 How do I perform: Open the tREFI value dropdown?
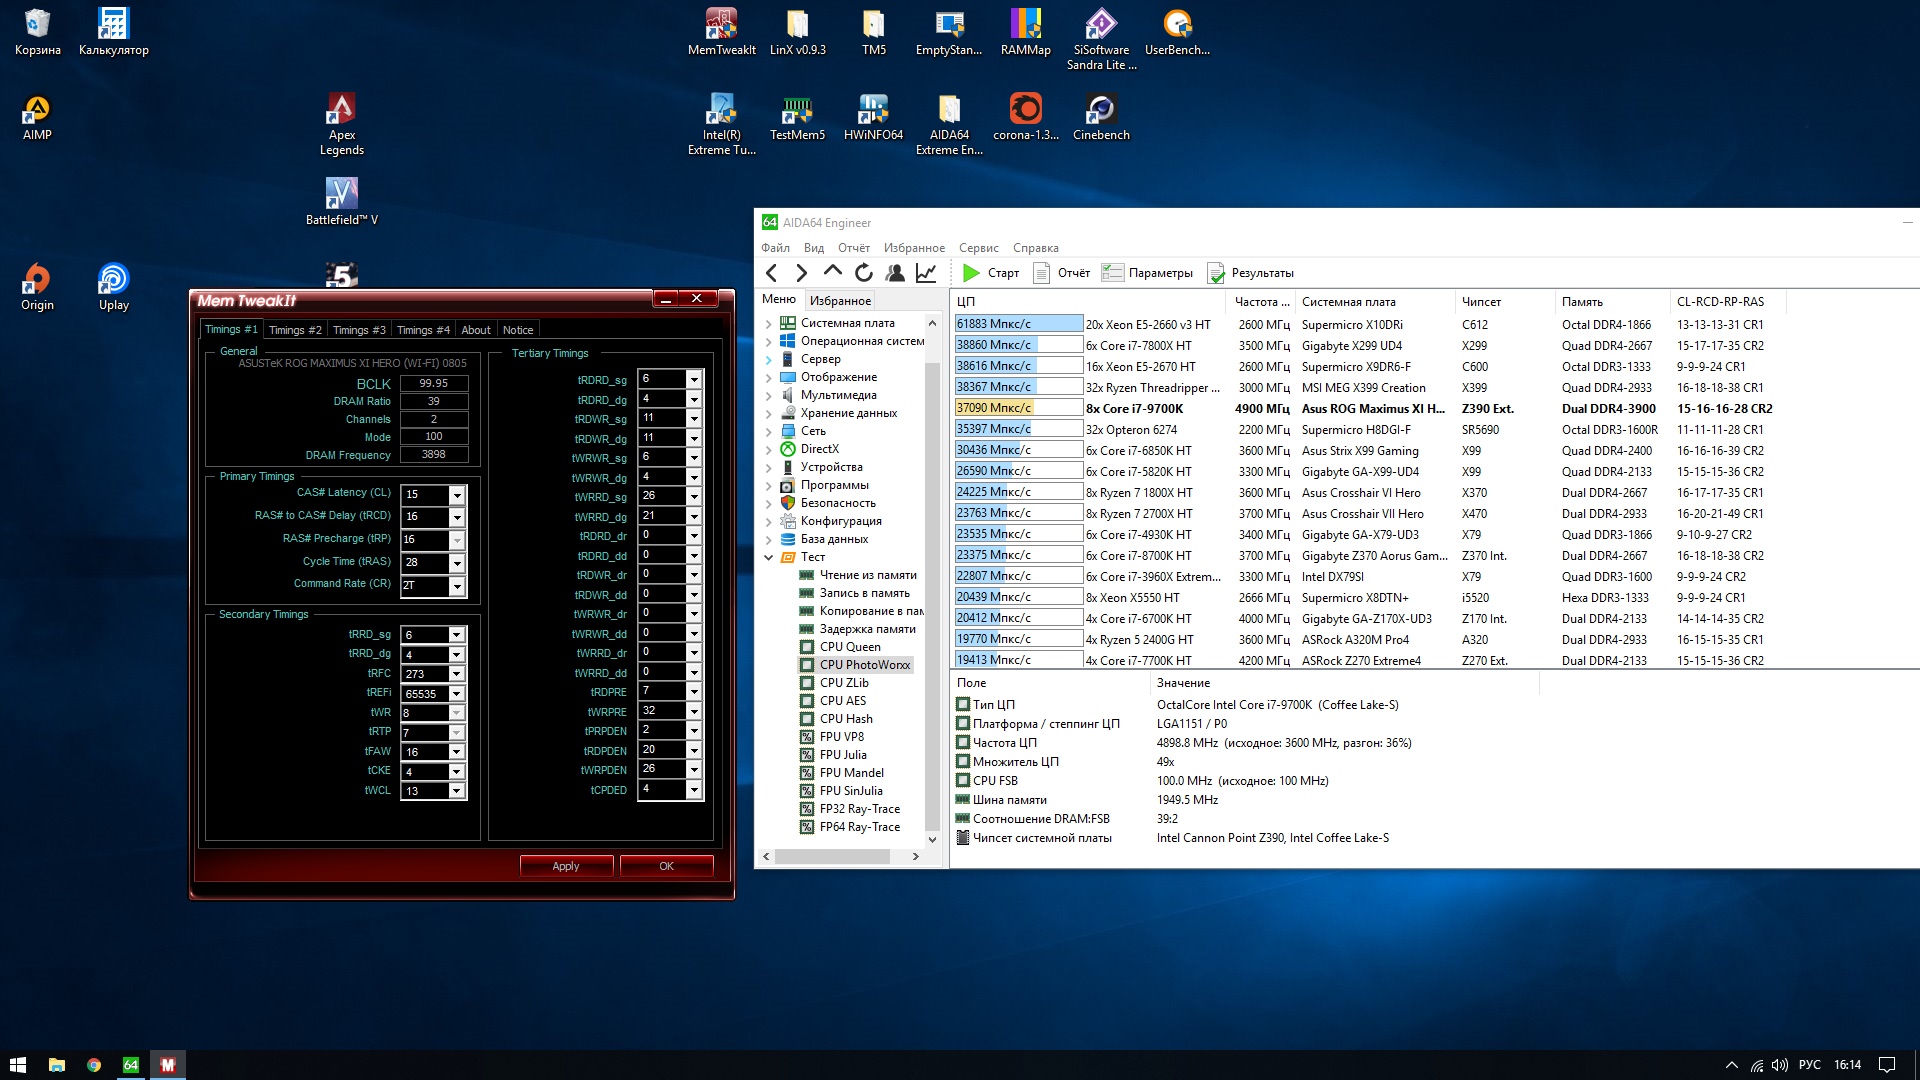(x=457, y=694)
